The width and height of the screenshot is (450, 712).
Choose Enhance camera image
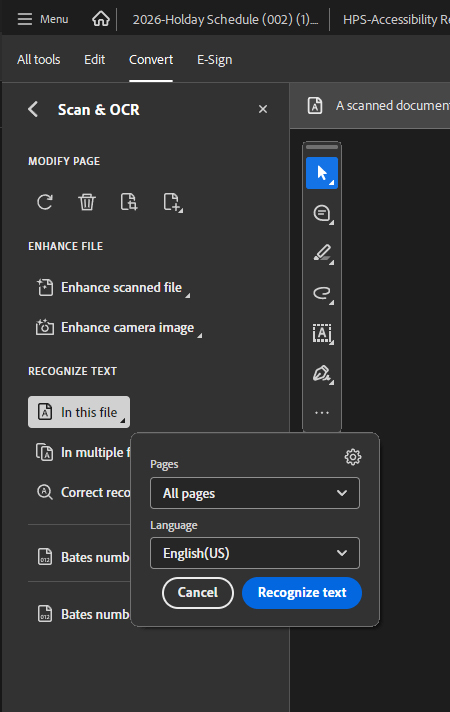119,327
